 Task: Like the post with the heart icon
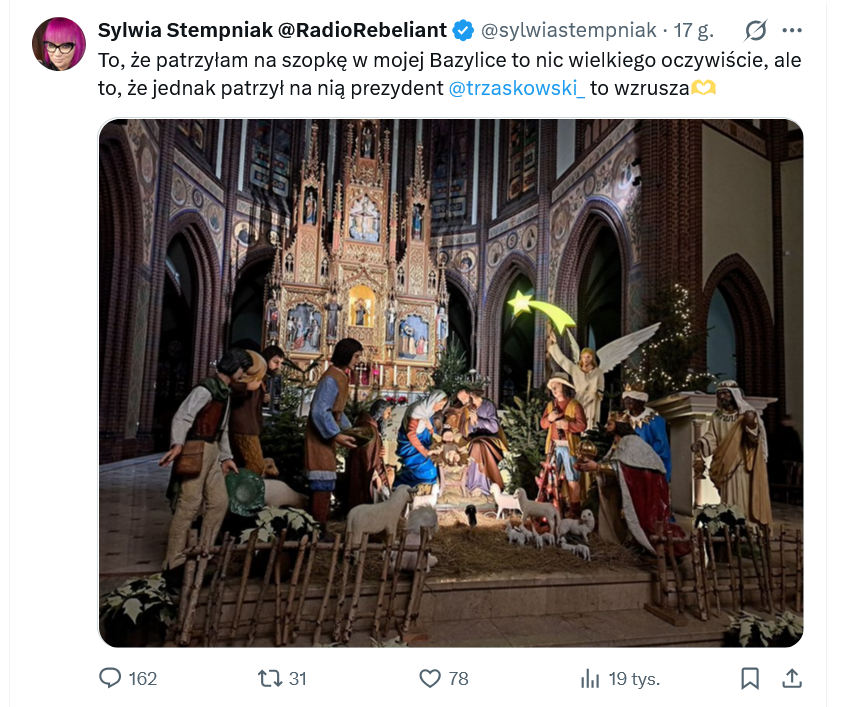[x=428, y=678]
